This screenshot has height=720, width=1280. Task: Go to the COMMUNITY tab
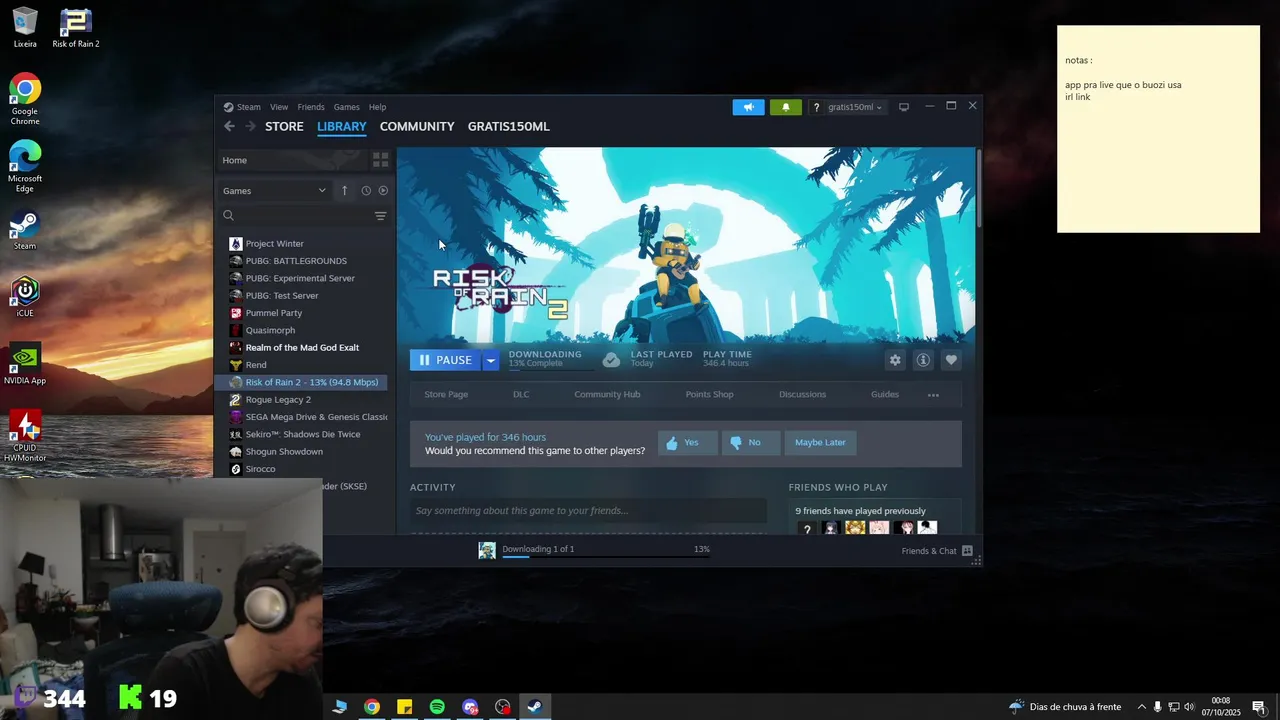coord(417,127)
